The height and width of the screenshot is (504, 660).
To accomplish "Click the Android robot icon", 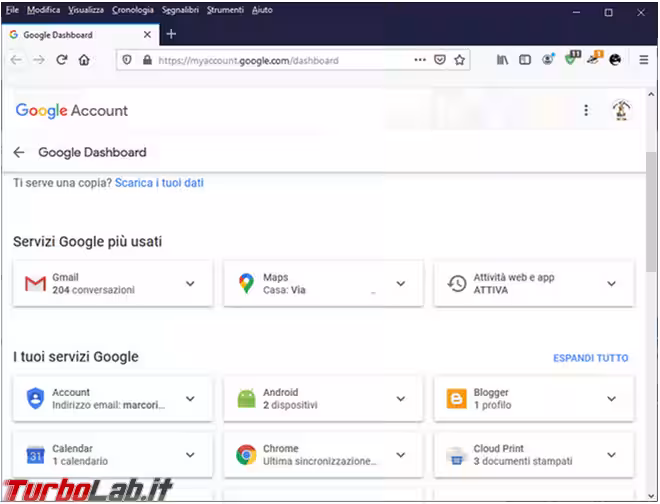I will 246,398.
